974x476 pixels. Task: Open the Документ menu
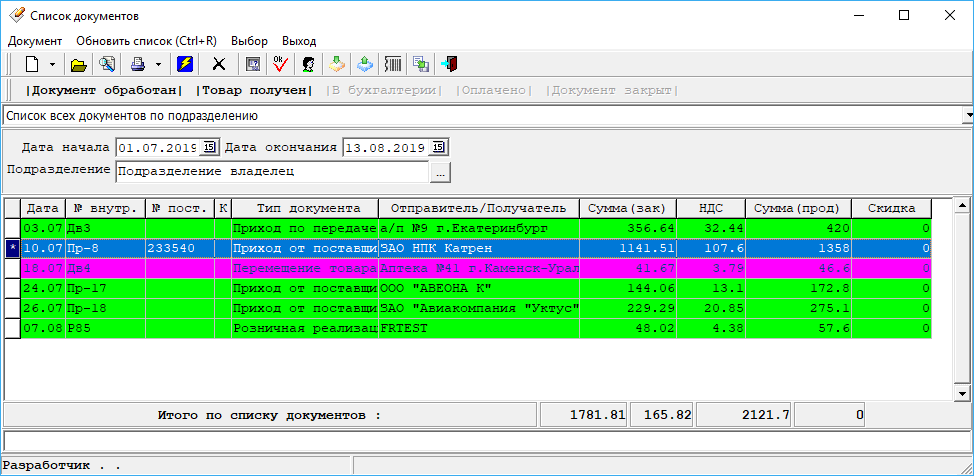[x=35, y=42]
